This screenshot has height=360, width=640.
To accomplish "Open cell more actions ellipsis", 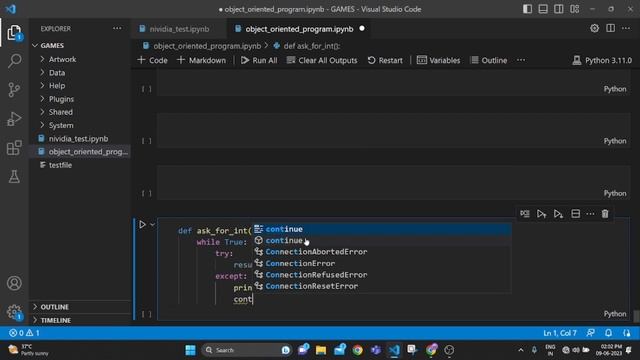I will click(x=590, y=214).
